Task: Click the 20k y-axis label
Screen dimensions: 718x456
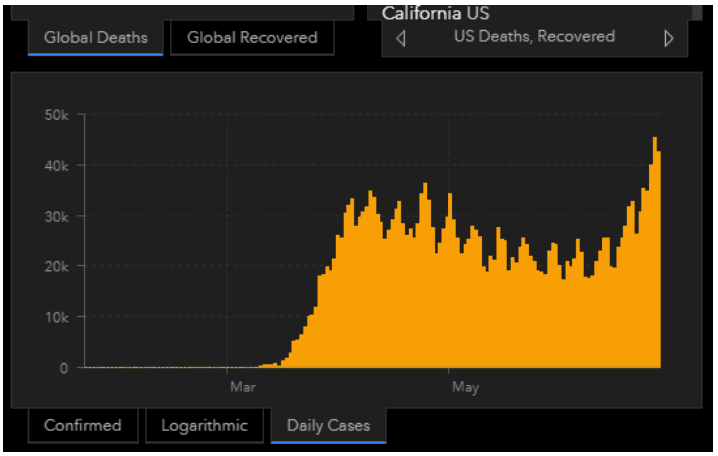Action: click(x=56, y=266)
